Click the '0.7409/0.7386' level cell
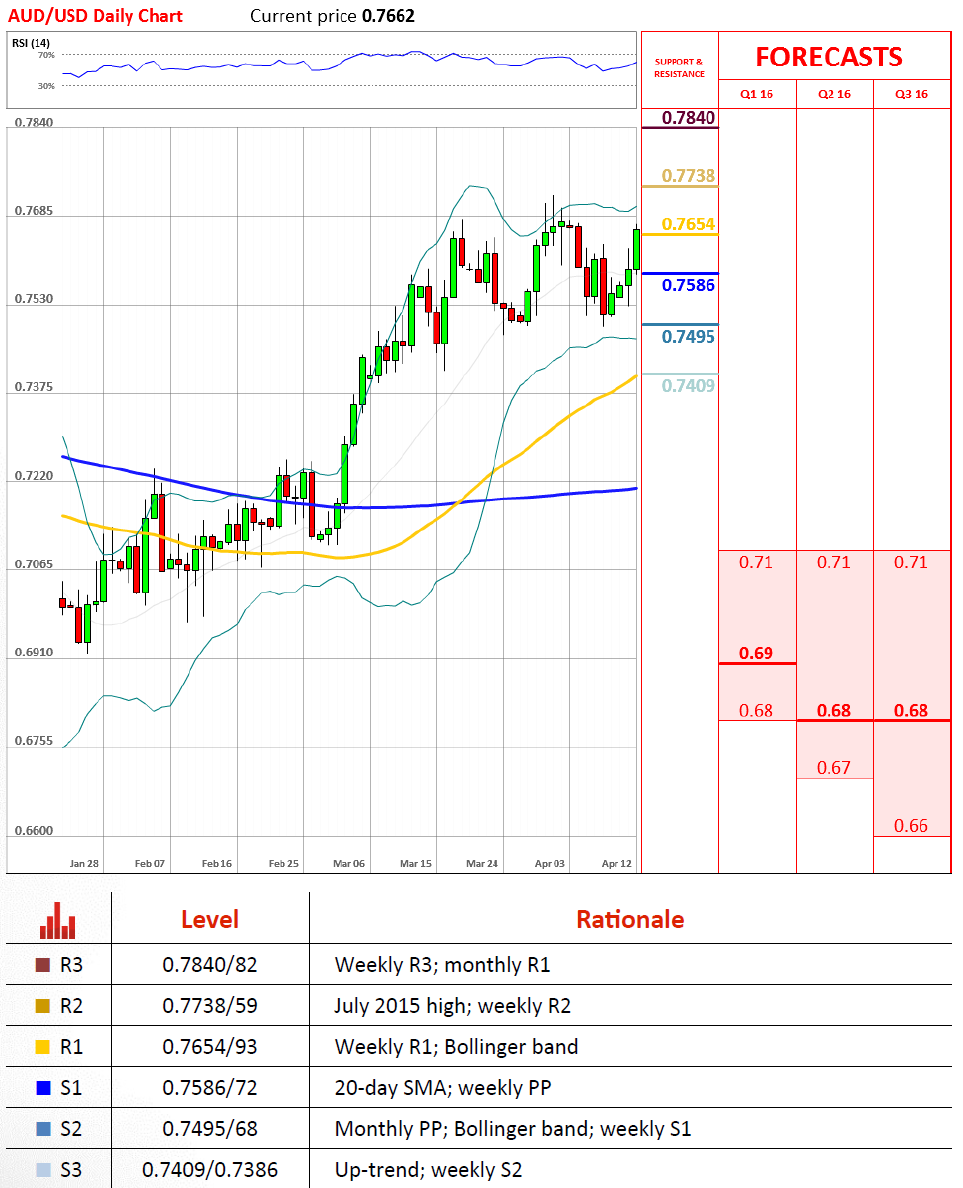 click(x=210, y=1169)
